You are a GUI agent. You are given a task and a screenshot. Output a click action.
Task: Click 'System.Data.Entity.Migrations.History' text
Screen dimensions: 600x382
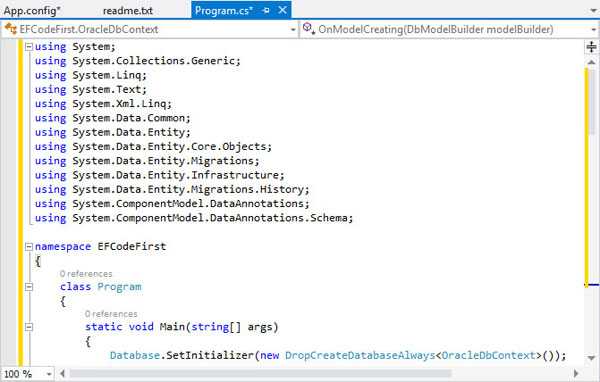[x=188, y=189]
